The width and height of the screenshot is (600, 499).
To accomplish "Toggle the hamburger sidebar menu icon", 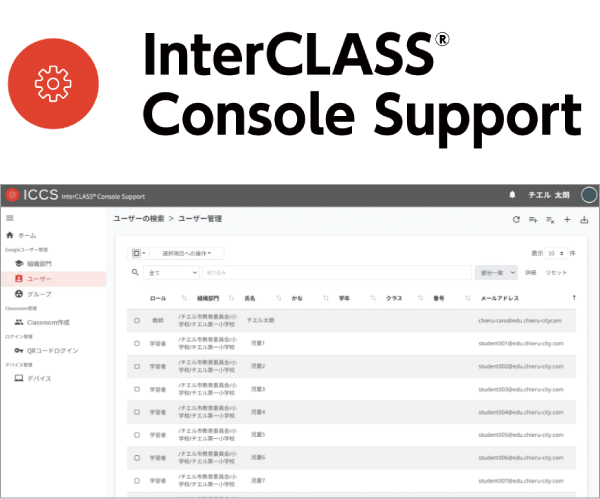I will (x=10, y=218).
